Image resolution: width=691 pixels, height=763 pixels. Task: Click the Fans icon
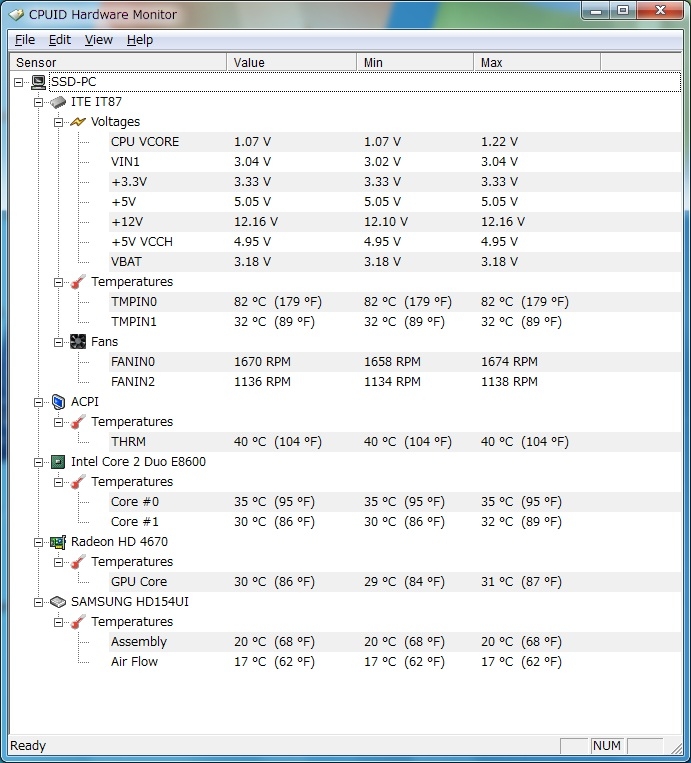[x=78, y=342]
